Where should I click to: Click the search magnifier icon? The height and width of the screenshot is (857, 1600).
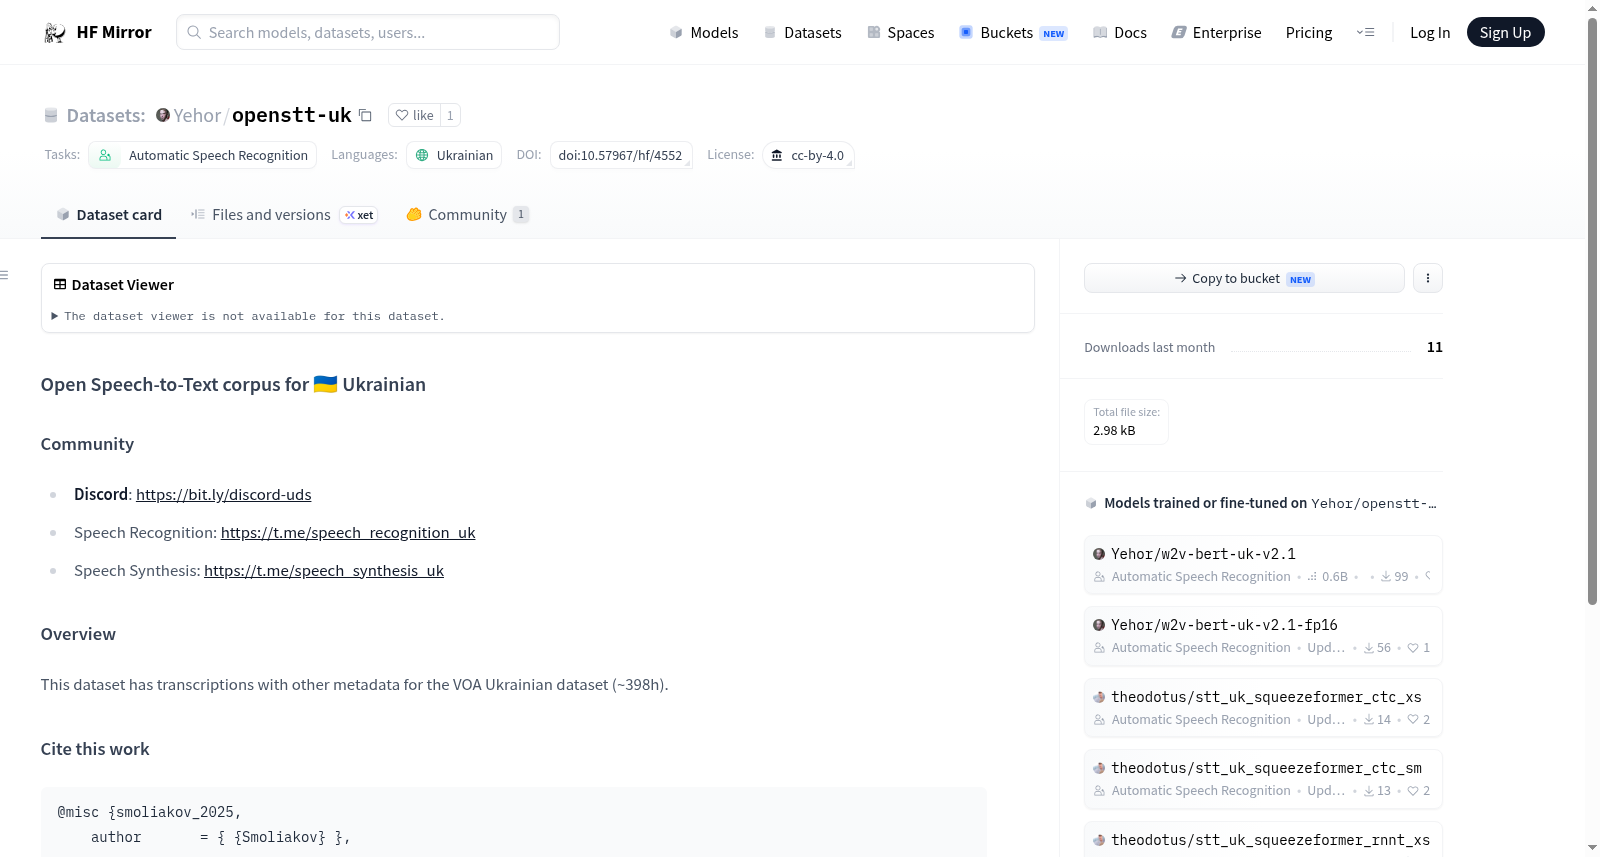pos(194,32)
